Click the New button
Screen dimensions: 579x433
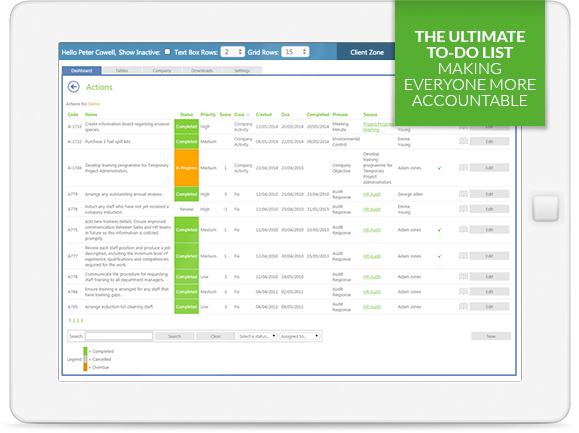(x=491, y=336)
